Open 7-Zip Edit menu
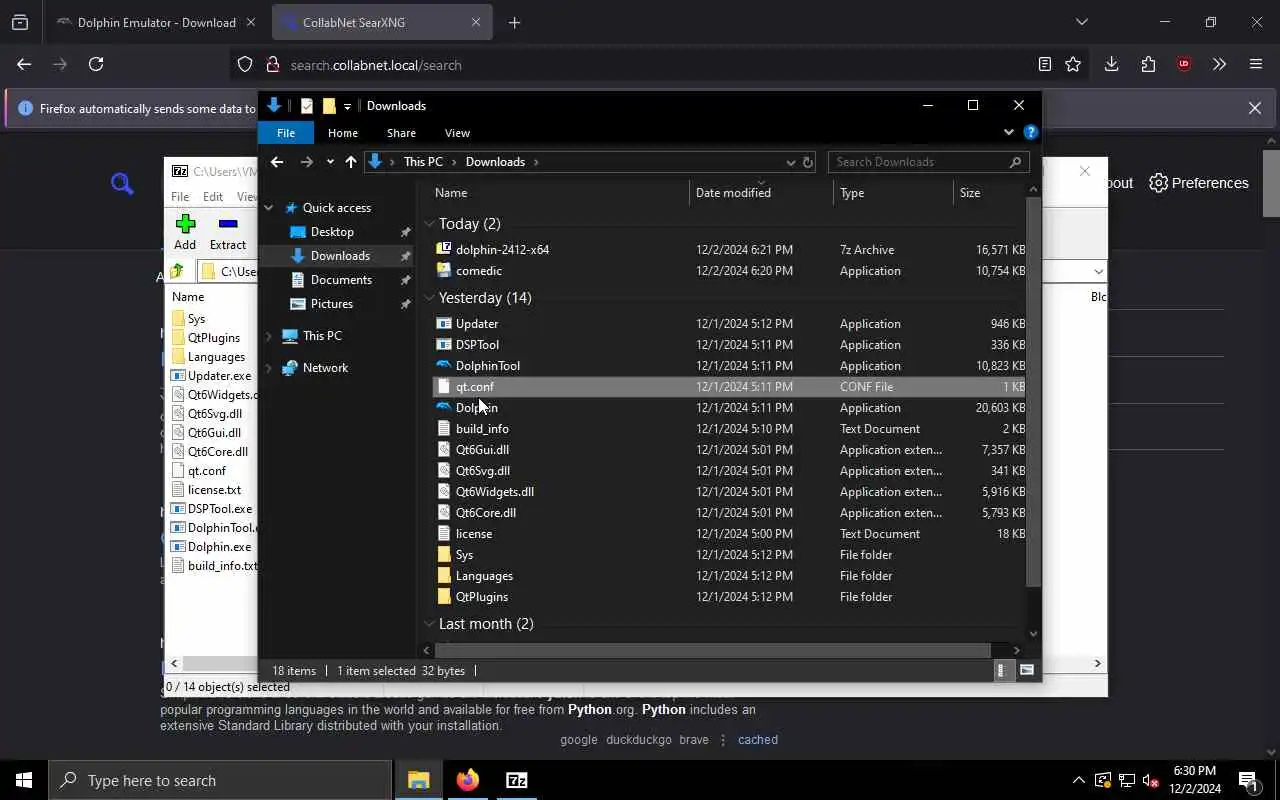Screen dimensions: 1280x800 [213, 197]
